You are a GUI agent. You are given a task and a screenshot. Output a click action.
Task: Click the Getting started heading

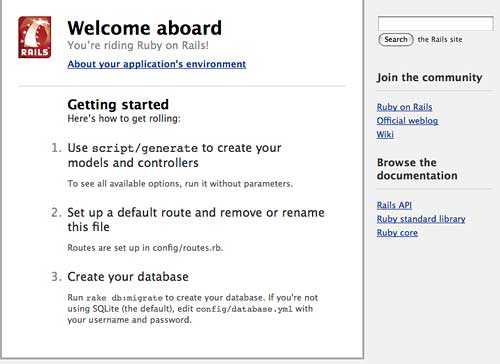pyautogui.click(x=118, y=105)
